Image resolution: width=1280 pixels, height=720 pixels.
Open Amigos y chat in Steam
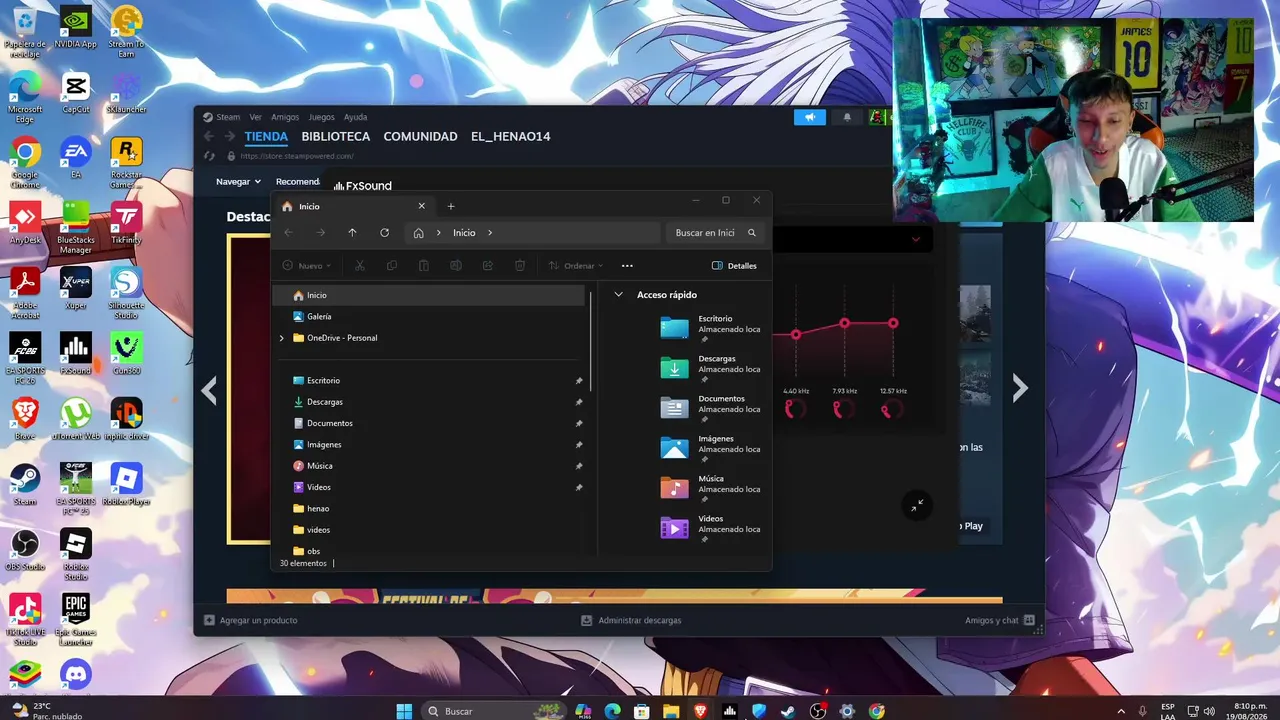[x=1000, y=620]
